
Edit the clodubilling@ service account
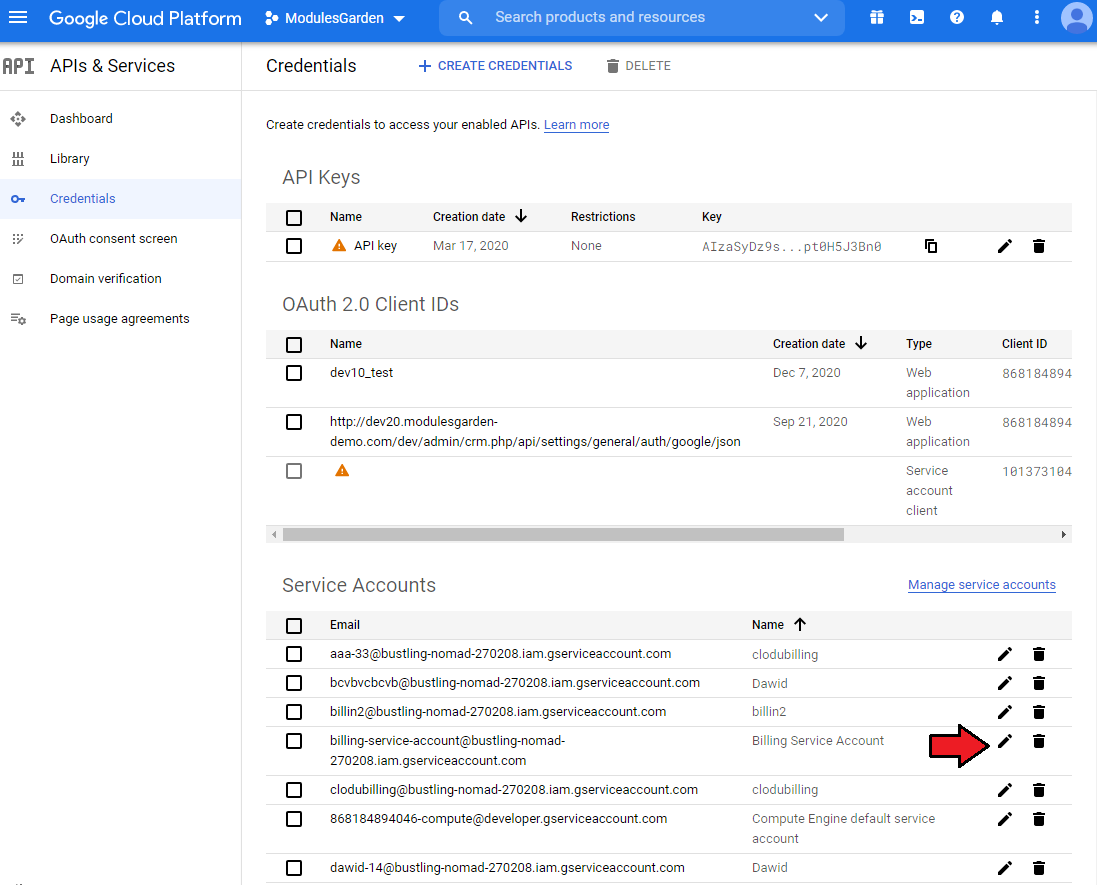pos(1005,790)
